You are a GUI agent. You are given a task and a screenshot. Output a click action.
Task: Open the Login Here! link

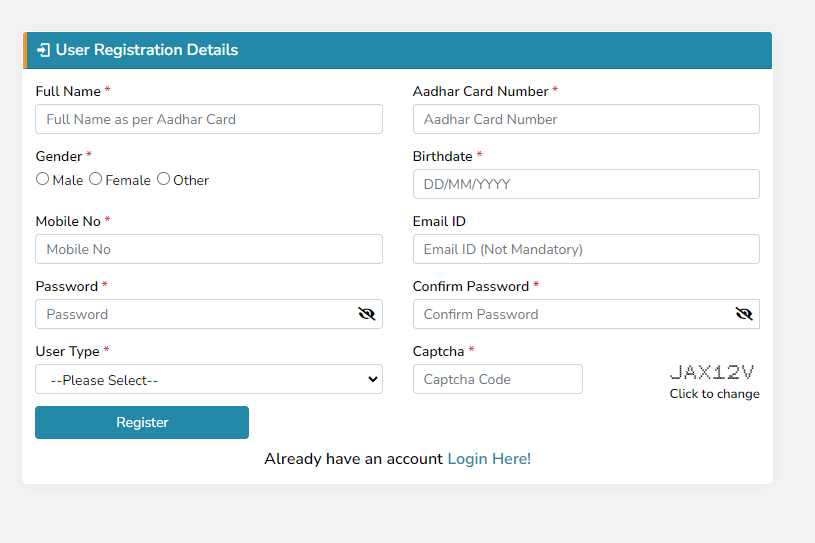click(x=489, y=459)
